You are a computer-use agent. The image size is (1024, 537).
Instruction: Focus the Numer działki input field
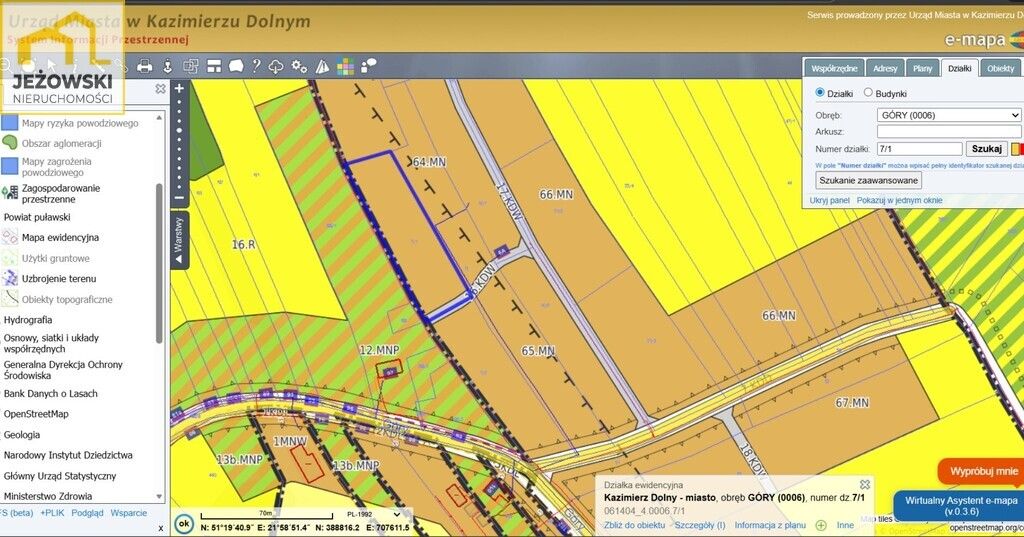920,149
